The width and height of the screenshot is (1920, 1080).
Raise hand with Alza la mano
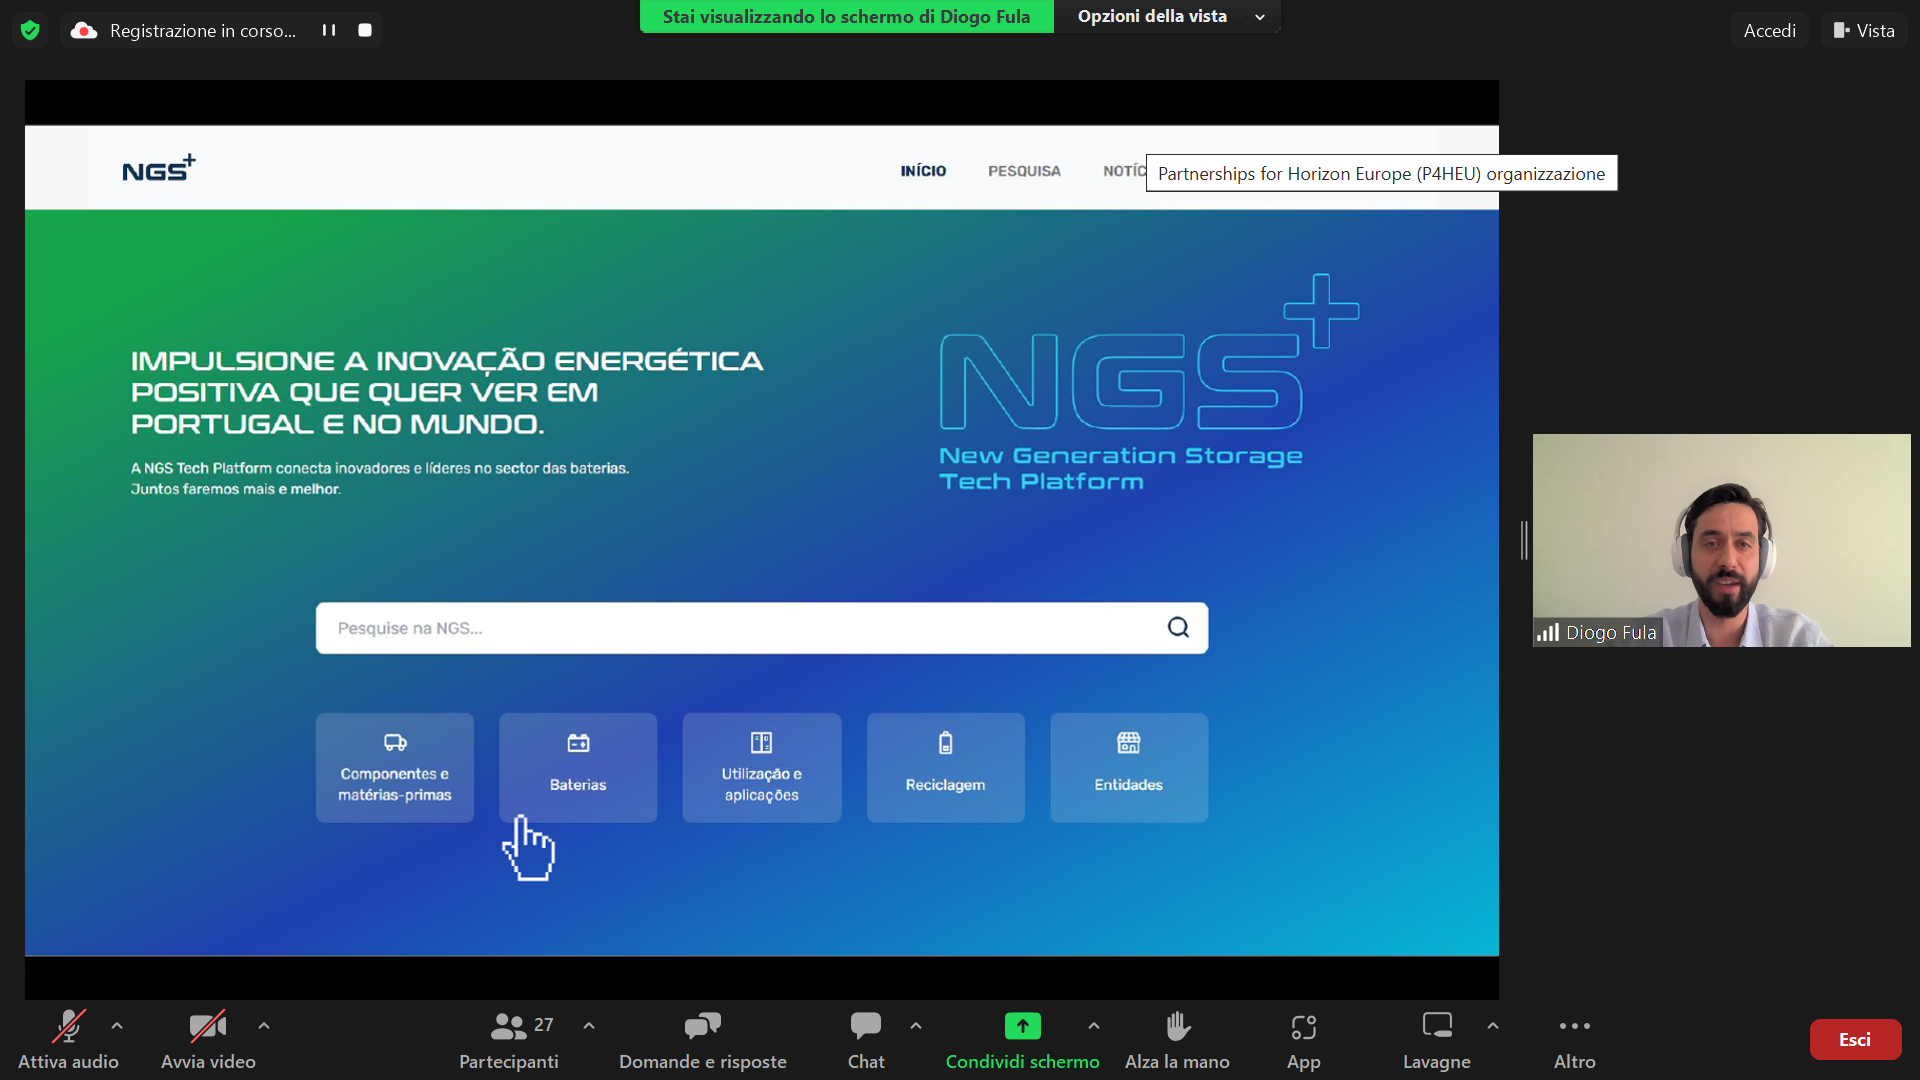click(x=1178, y=1040)
